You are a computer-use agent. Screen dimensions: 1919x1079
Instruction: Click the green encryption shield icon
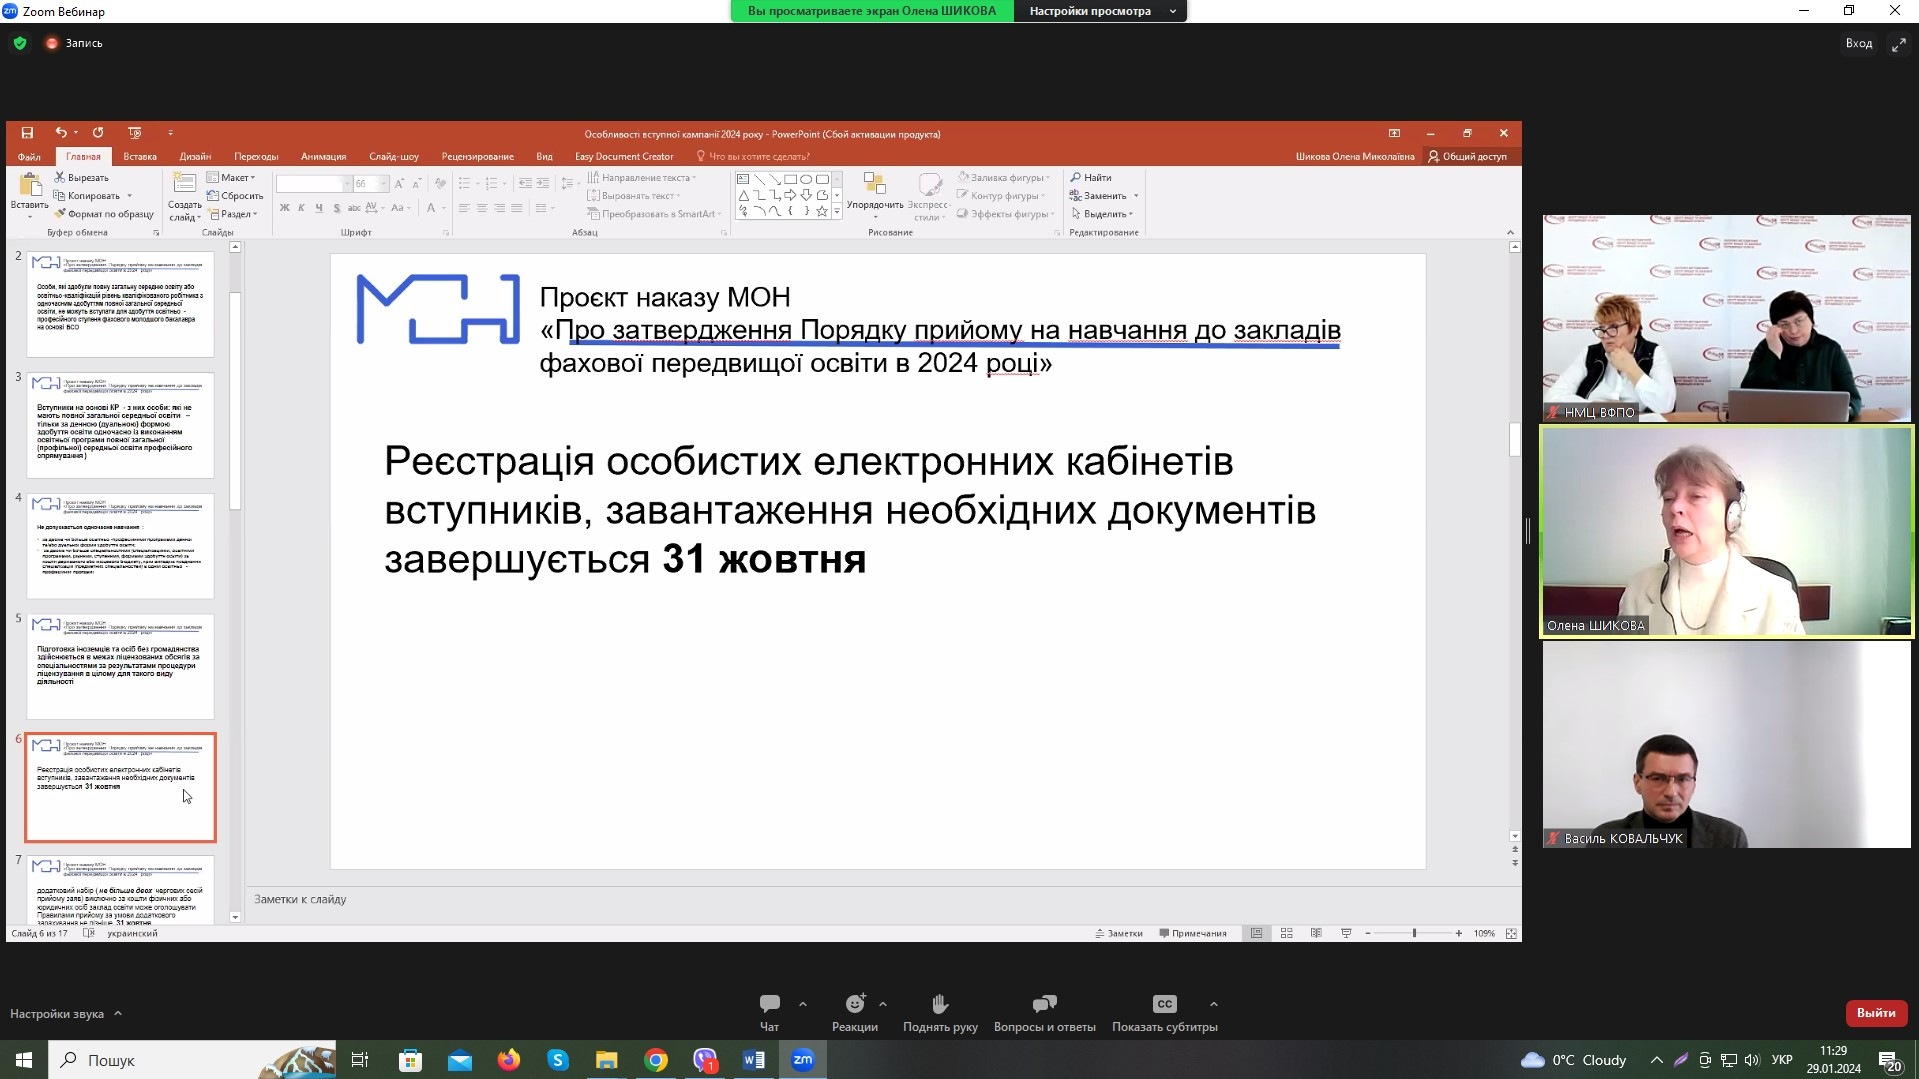[x=20, y=43]
